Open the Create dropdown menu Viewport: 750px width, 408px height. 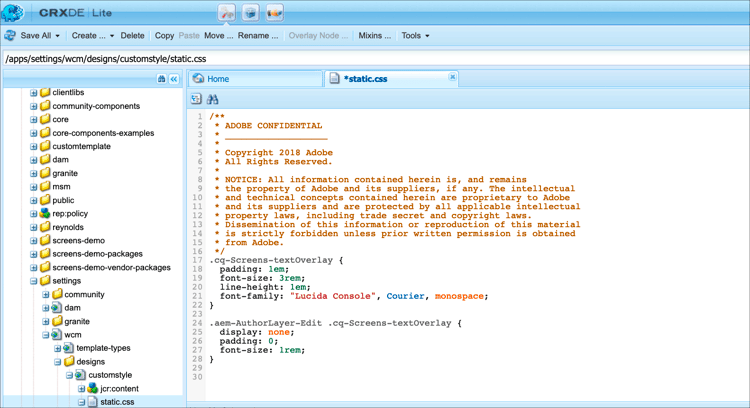tap(112, 36)
